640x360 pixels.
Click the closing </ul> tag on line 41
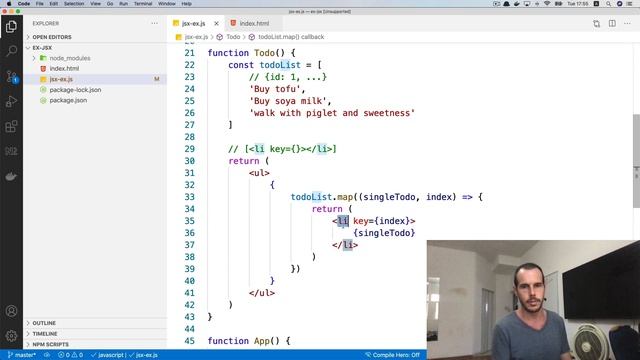pos(262,293)
